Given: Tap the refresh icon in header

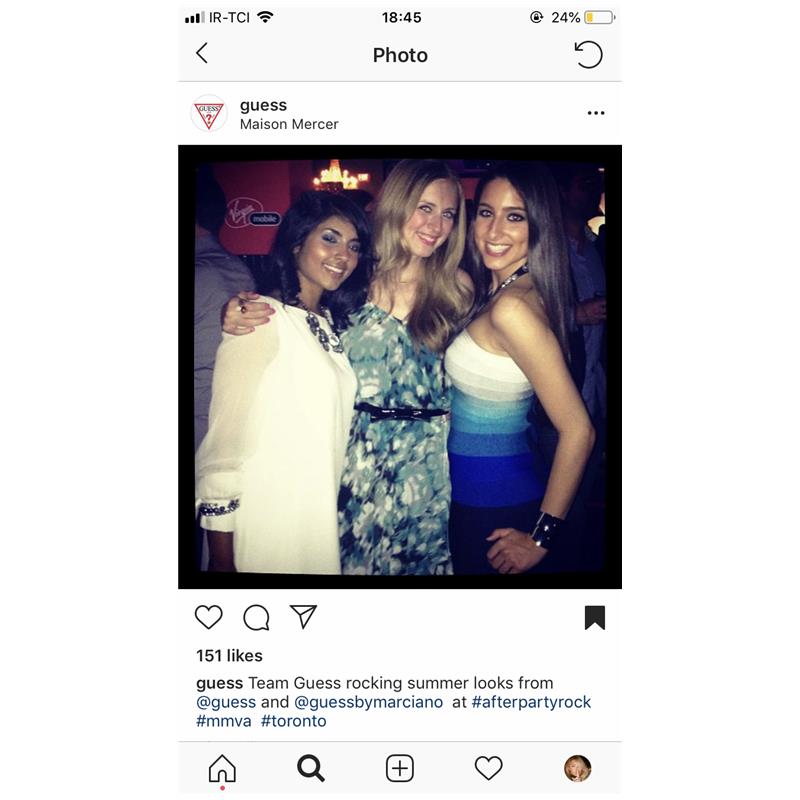Looking at the screenshot, I should (x=588, y=55).
